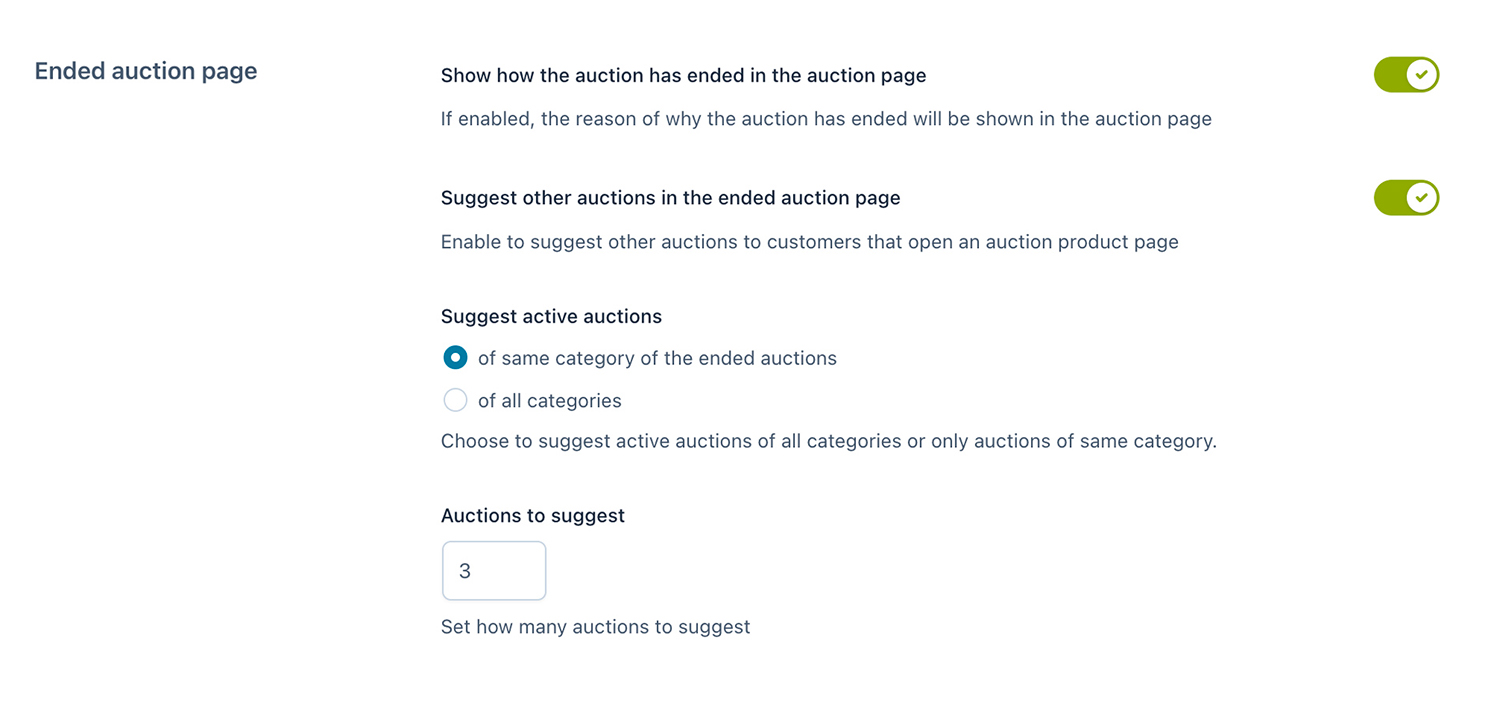Click the 'Auctions to suggest' field label
The height and width of the screenshot is (724, 1500).
(532, 516)
